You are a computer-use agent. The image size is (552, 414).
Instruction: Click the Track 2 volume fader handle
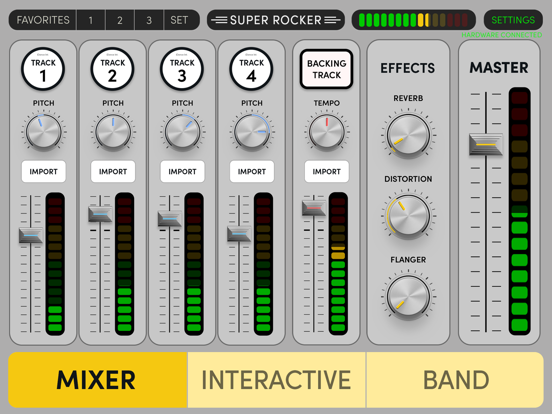click(x=100, y=214)
